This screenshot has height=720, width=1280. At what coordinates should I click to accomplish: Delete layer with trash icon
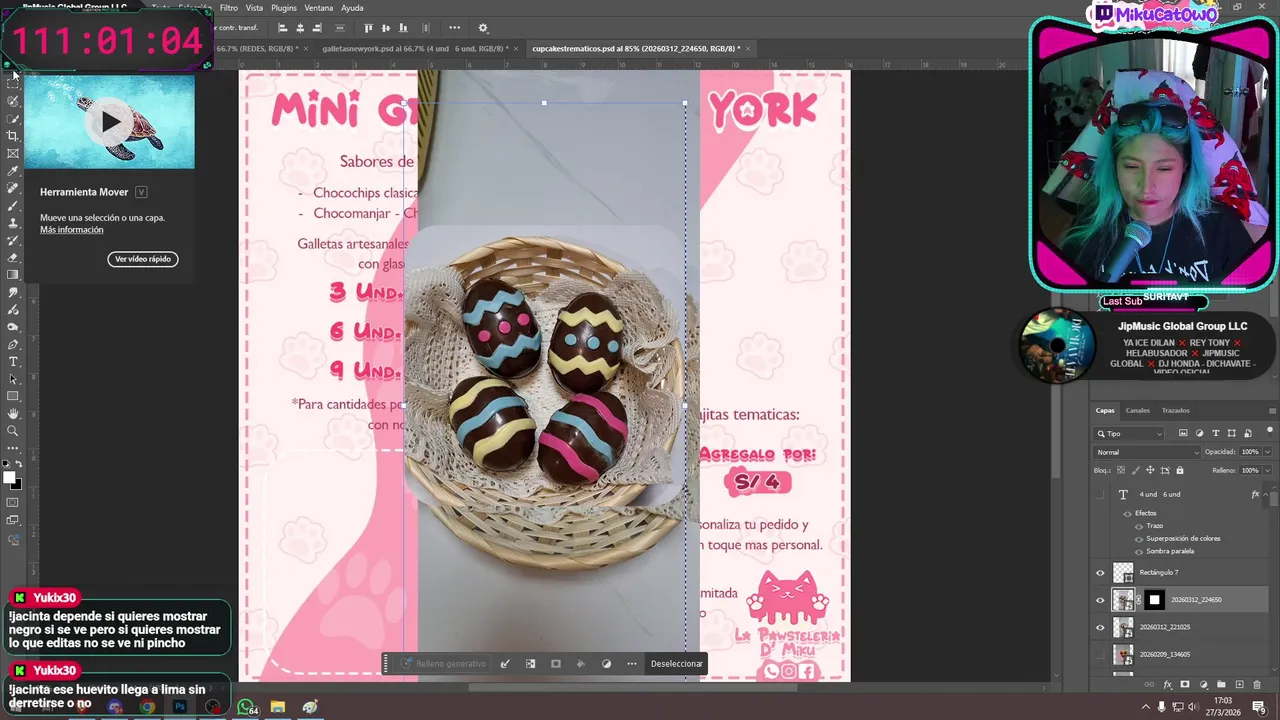pos(1258,685)
